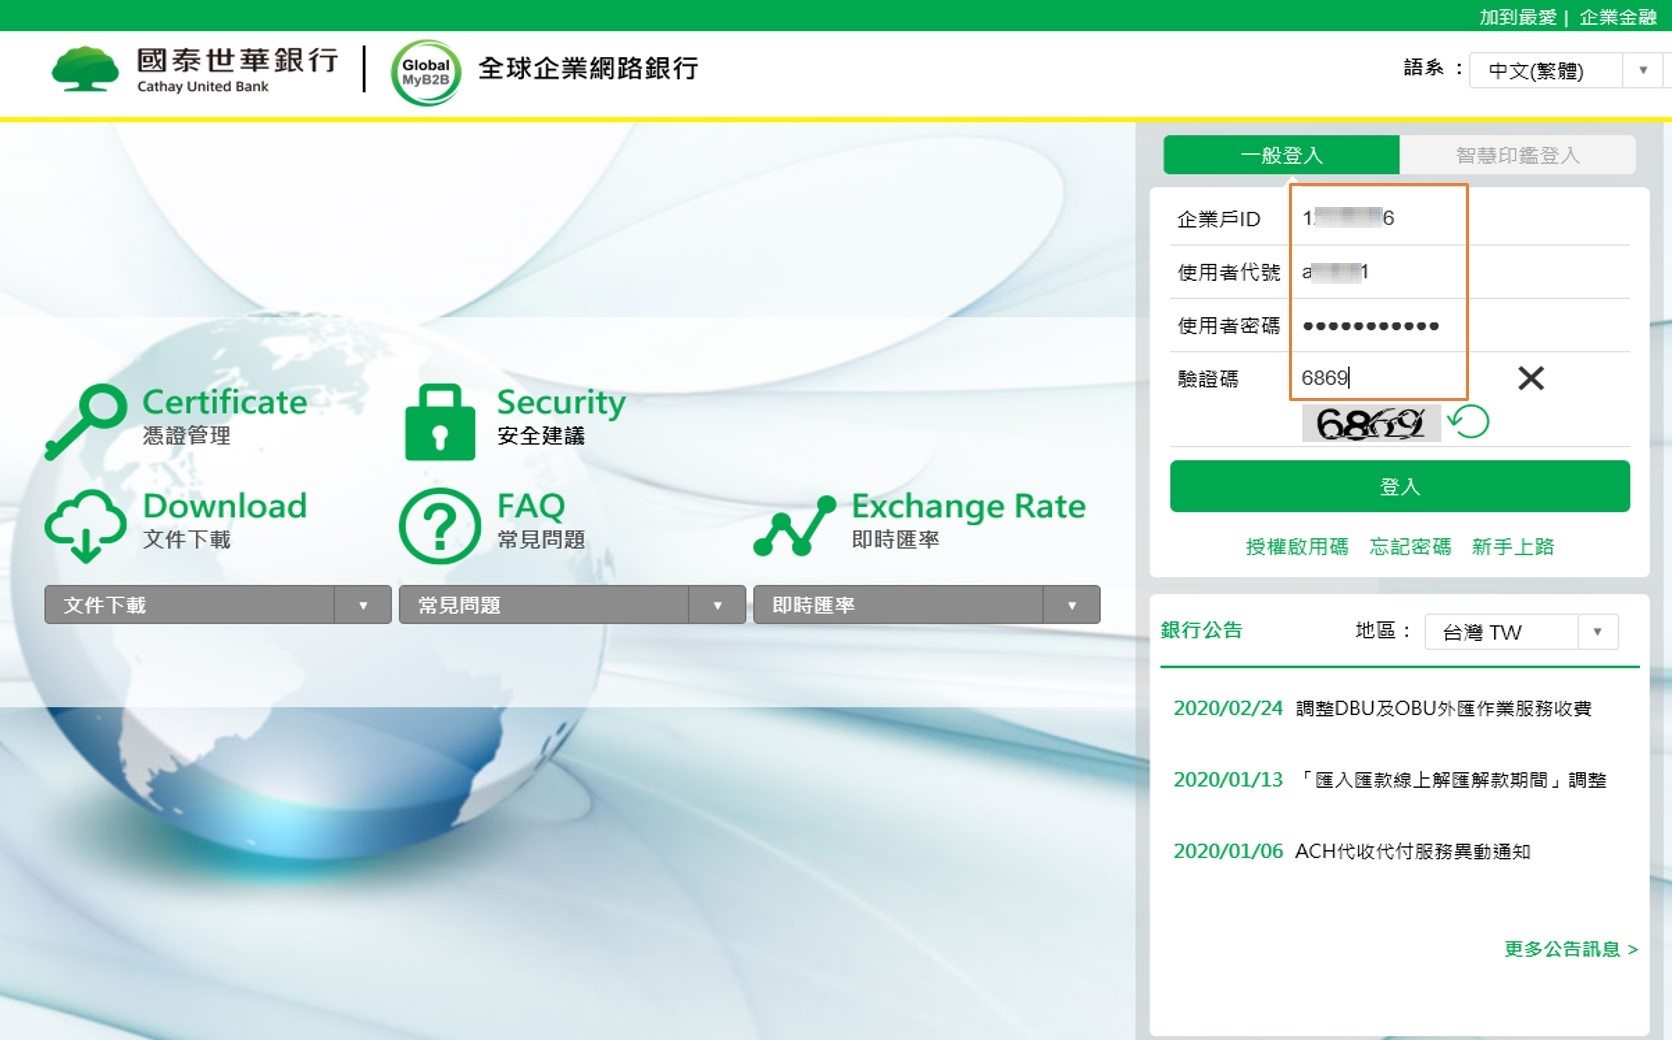This screenshot has width=1672, height=1040.
Task: Open the 授權啟用碼 link
Action: pyautogui.click(x=1296, y=546)
